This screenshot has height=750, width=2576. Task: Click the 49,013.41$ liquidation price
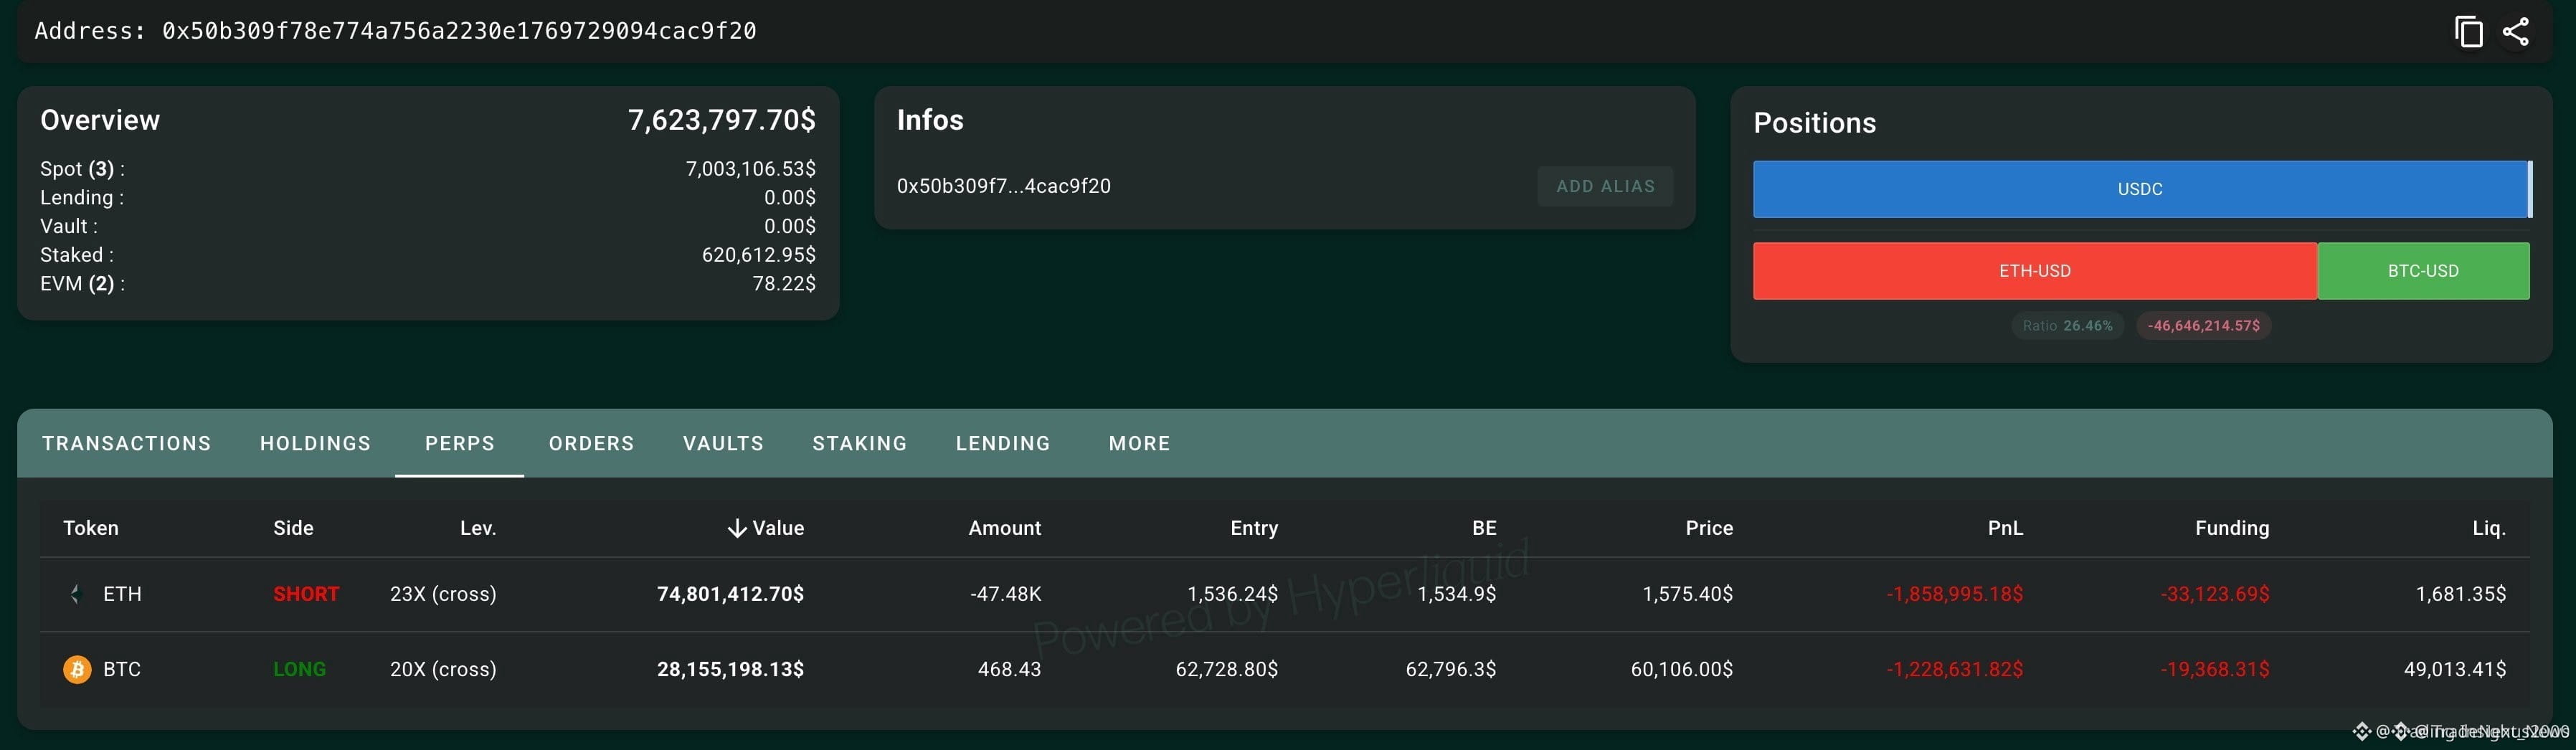point(2455,669)
